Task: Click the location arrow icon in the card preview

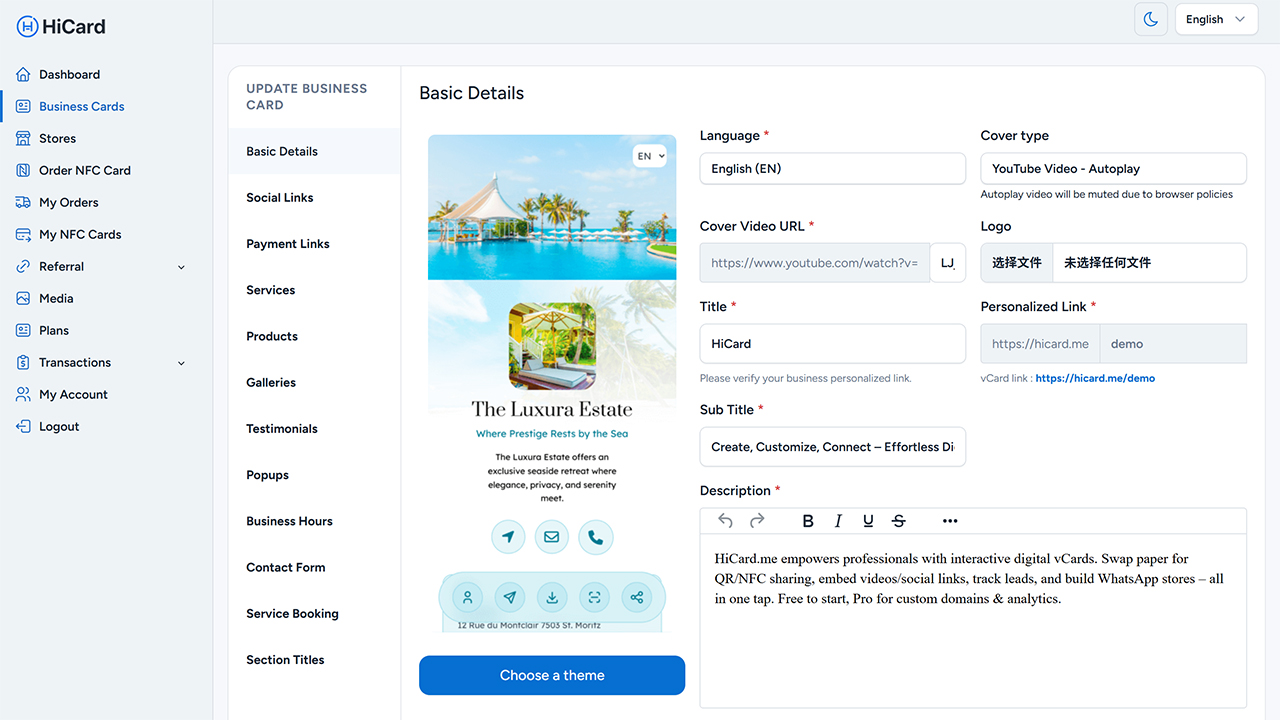Action: (508, 537)
